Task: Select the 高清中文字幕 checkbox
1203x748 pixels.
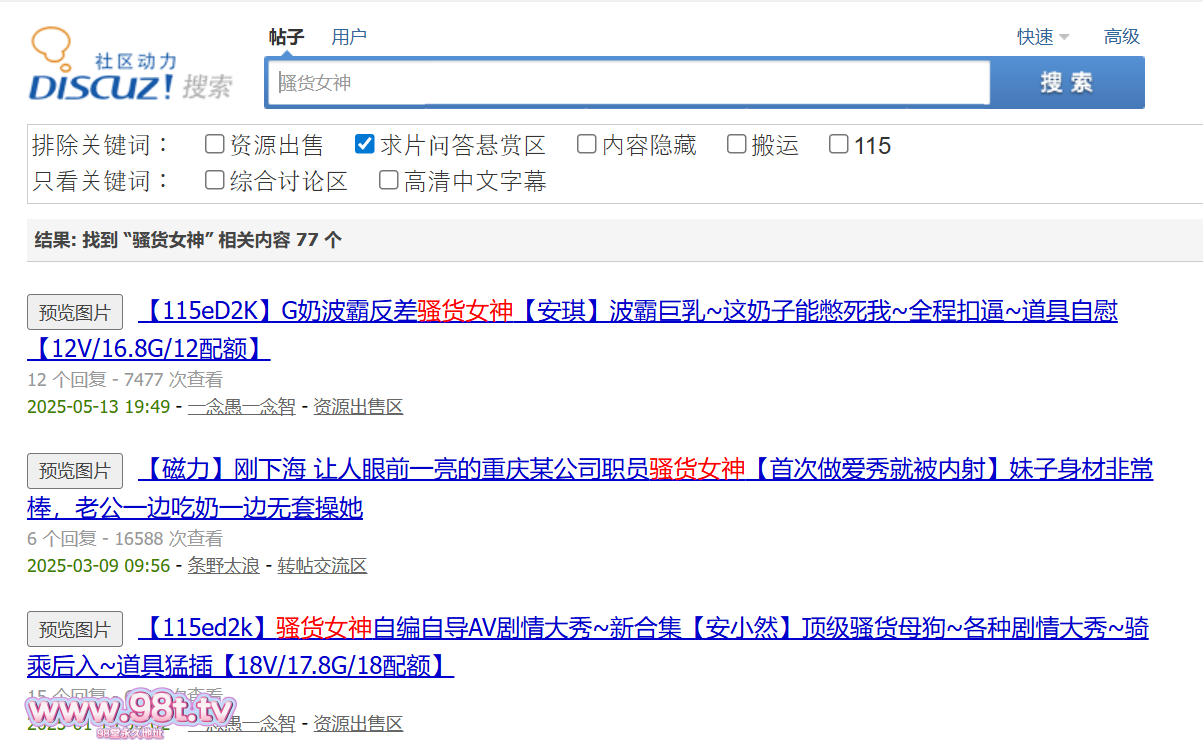Action: pyautogui.click(x=389, y=181)
